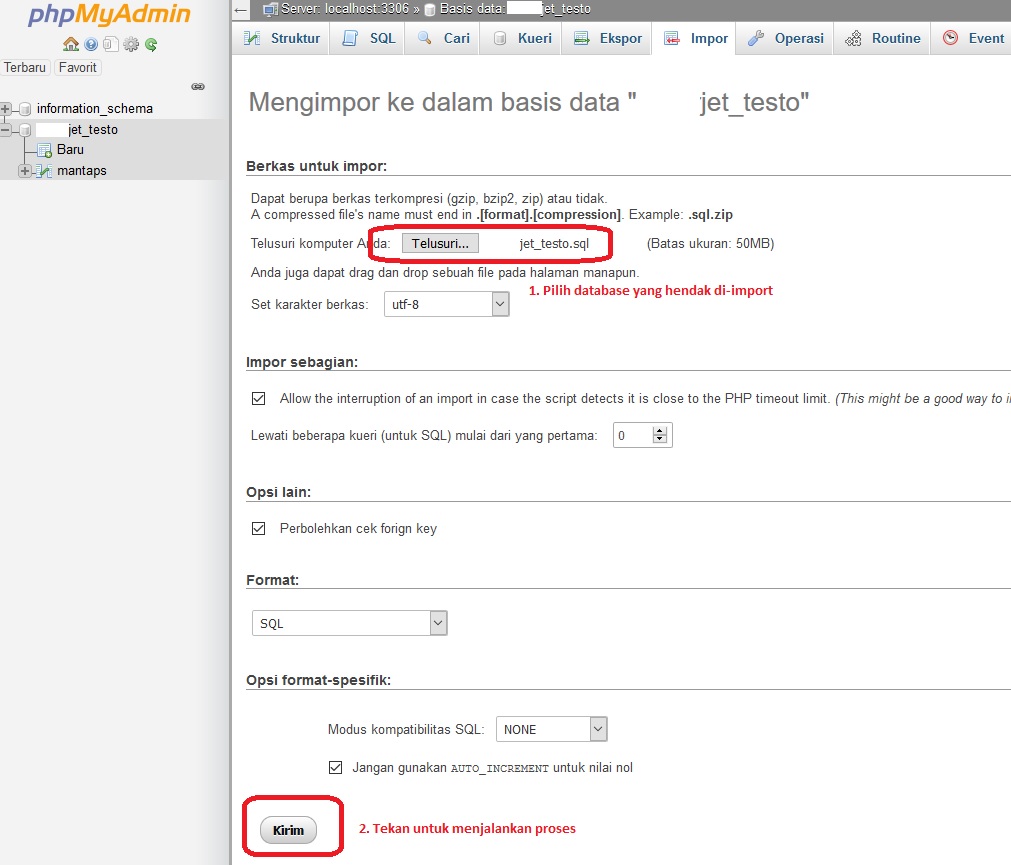Open the blue question-mark help icon
The height and width of the screenshot is (865, 1011).
click(91, 44)
